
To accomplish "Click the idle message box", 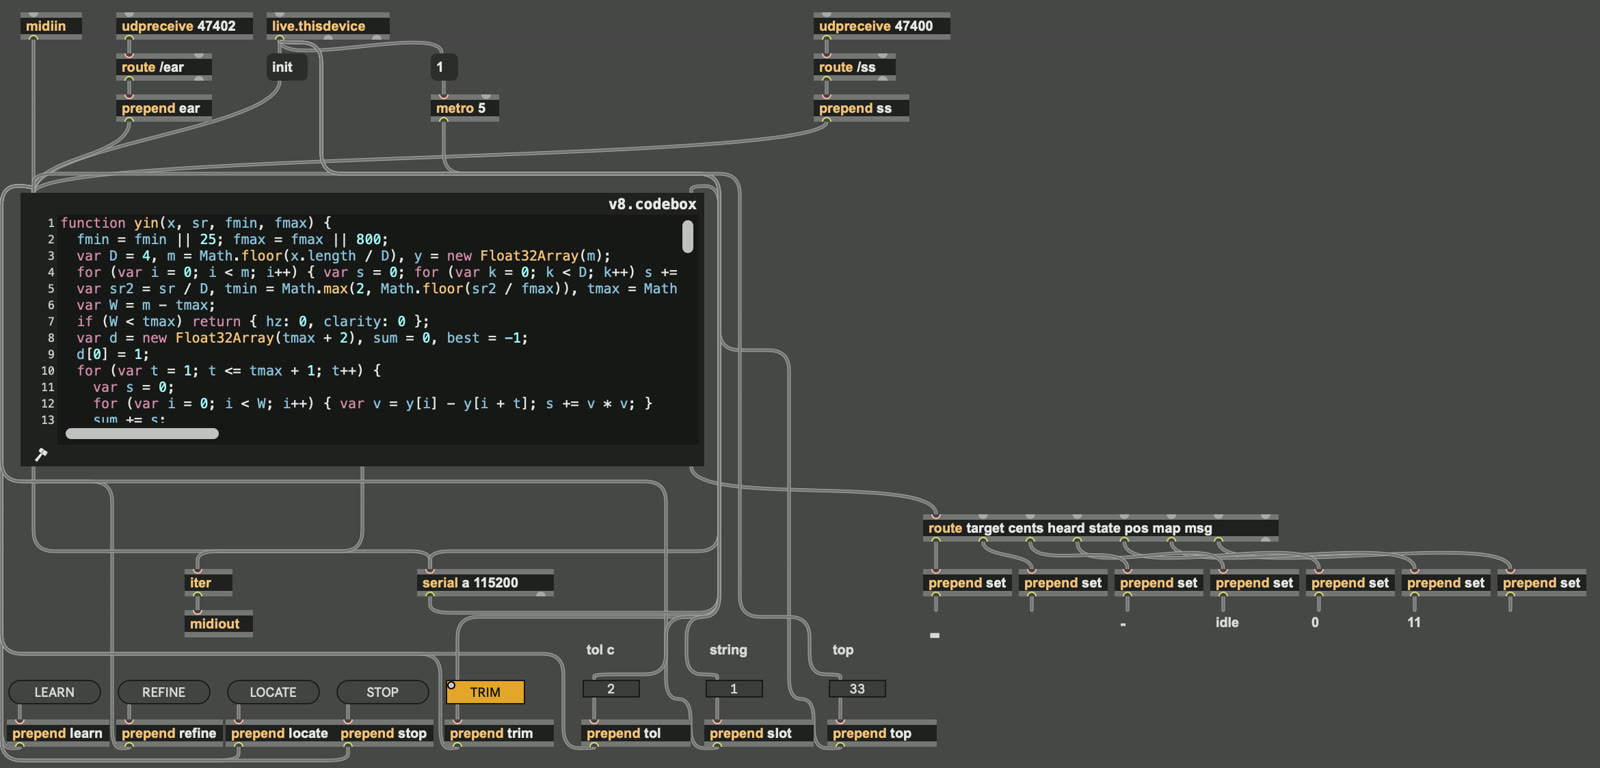I will point(1227,622).
